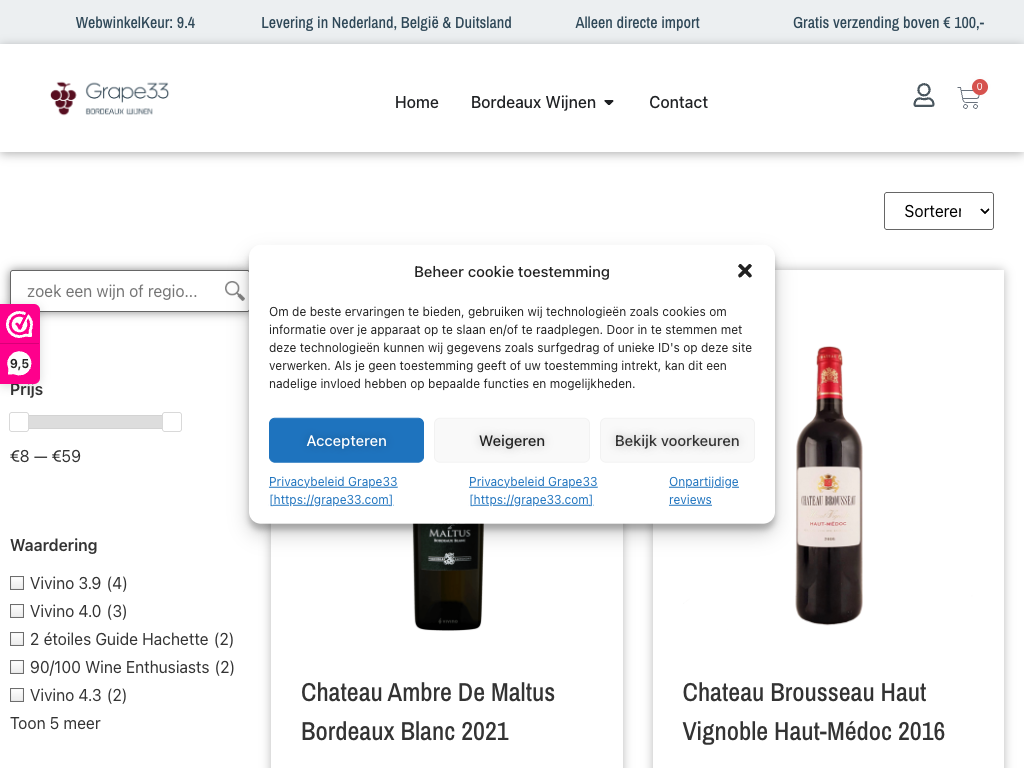Open the WebwinkelKeur 9,5 rating badge

coord(20,343)
